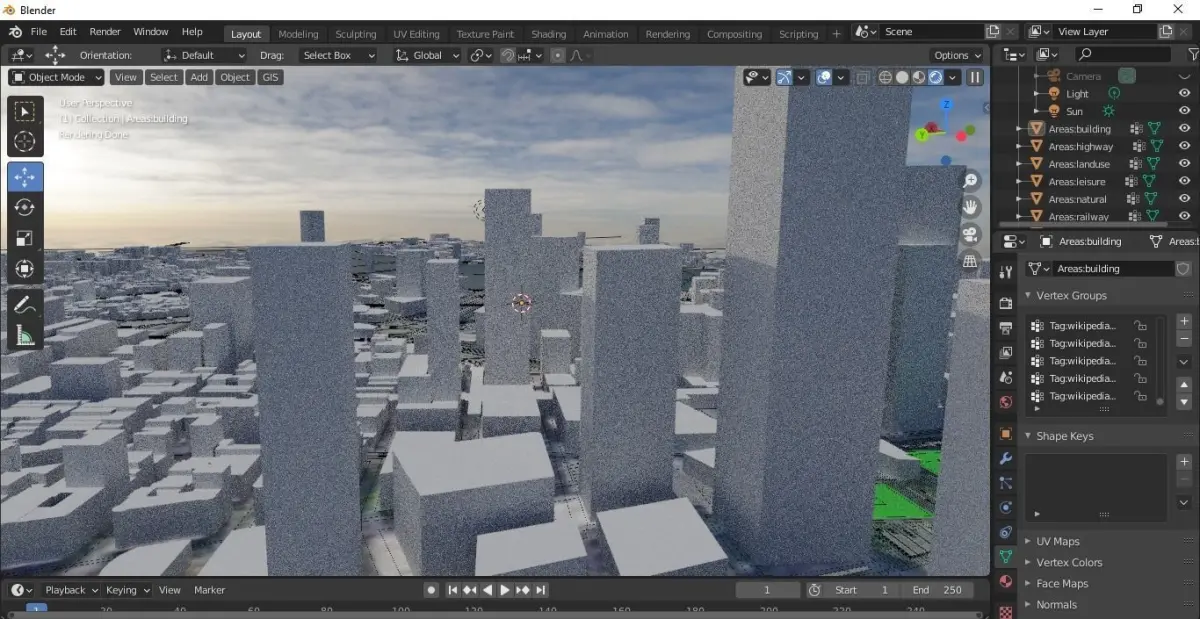Open Render properties tab
Image resolution: width=1200 pixels, height=619 pixels.
(x=1006, y=303)
